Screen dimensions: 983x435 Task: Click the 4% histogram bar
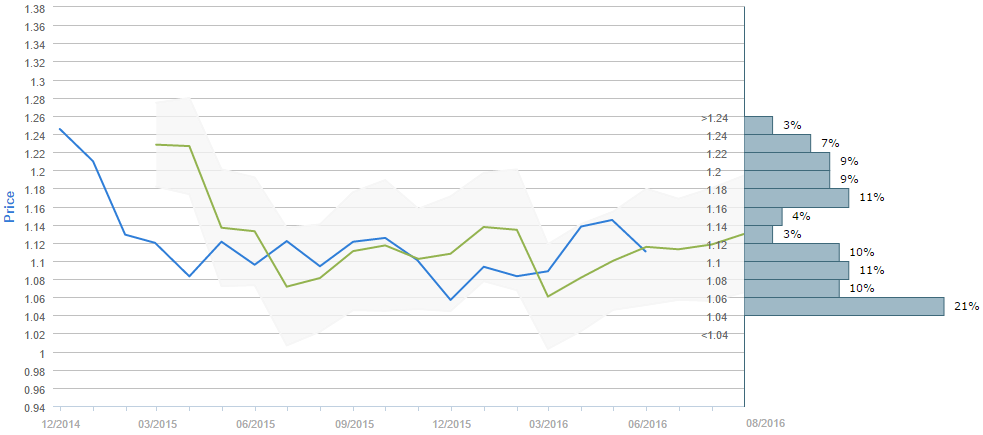[x=764, y=216]
